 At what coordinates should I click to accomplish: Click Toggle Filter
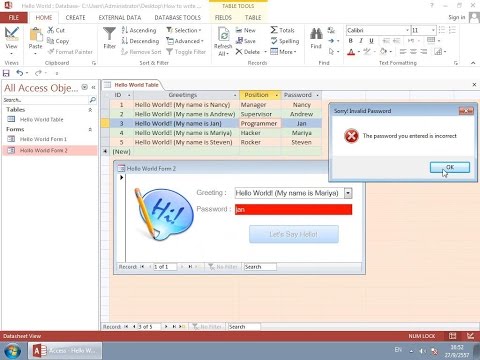pyautogui.click(x=186, y=52)
